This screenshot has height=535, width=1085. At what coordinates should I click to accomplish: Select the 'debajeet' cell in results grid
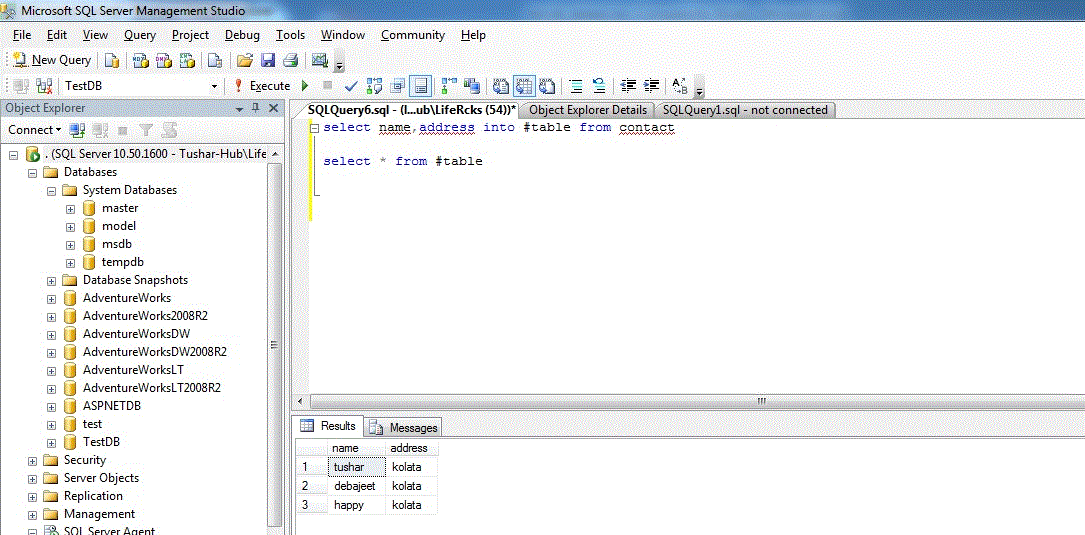click(356, 486)
